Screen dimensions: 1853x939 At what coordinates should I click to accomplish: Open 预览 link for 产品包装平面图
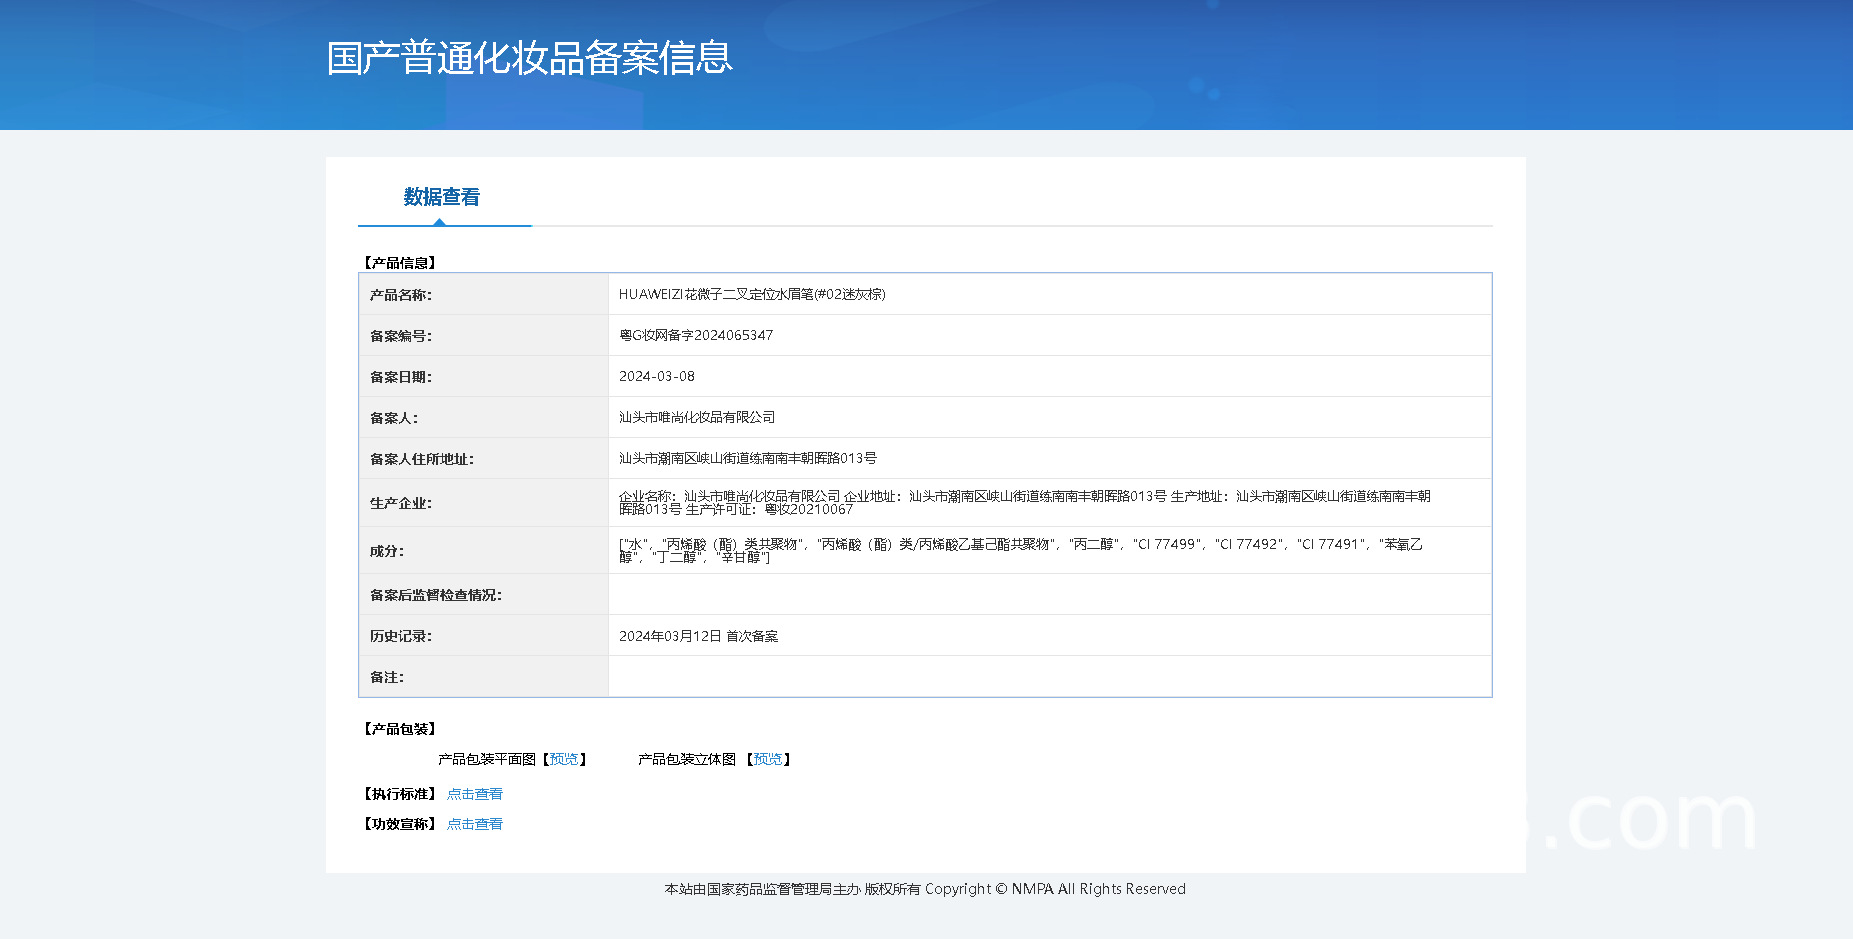tap(564, 759)
